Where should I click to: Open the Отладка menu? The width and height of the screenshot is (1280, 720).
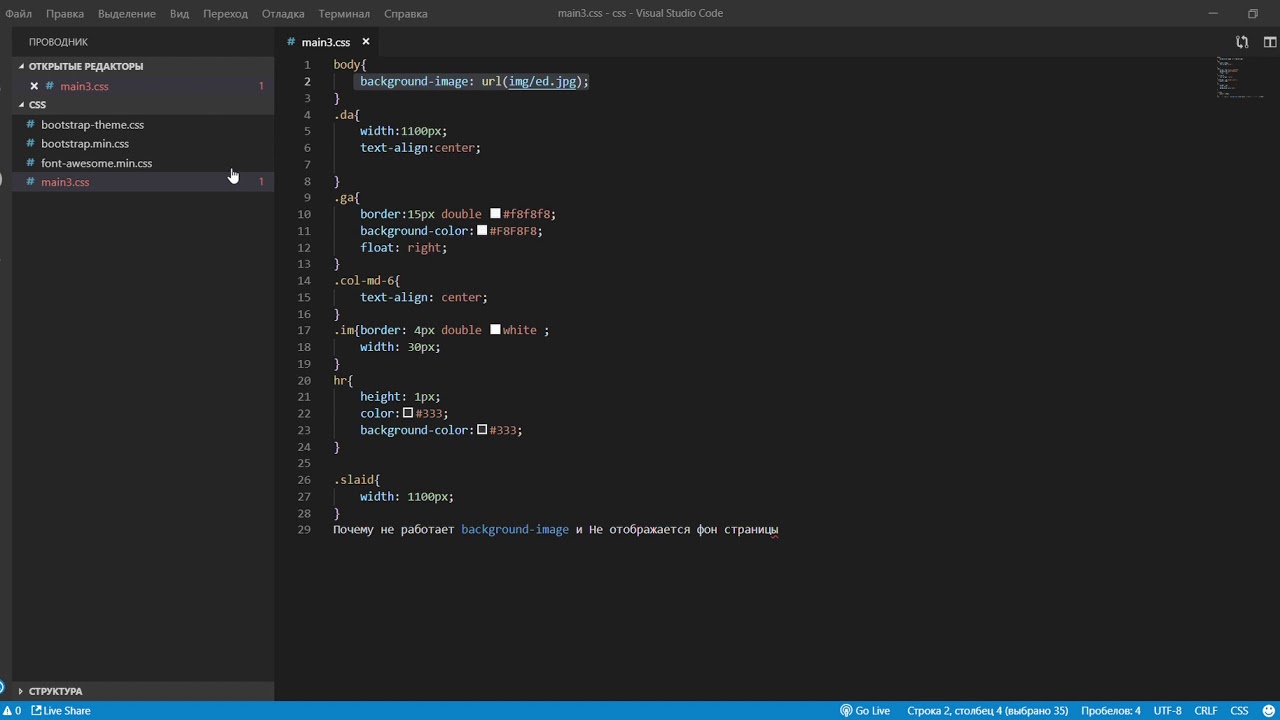(x=283, y=13)
